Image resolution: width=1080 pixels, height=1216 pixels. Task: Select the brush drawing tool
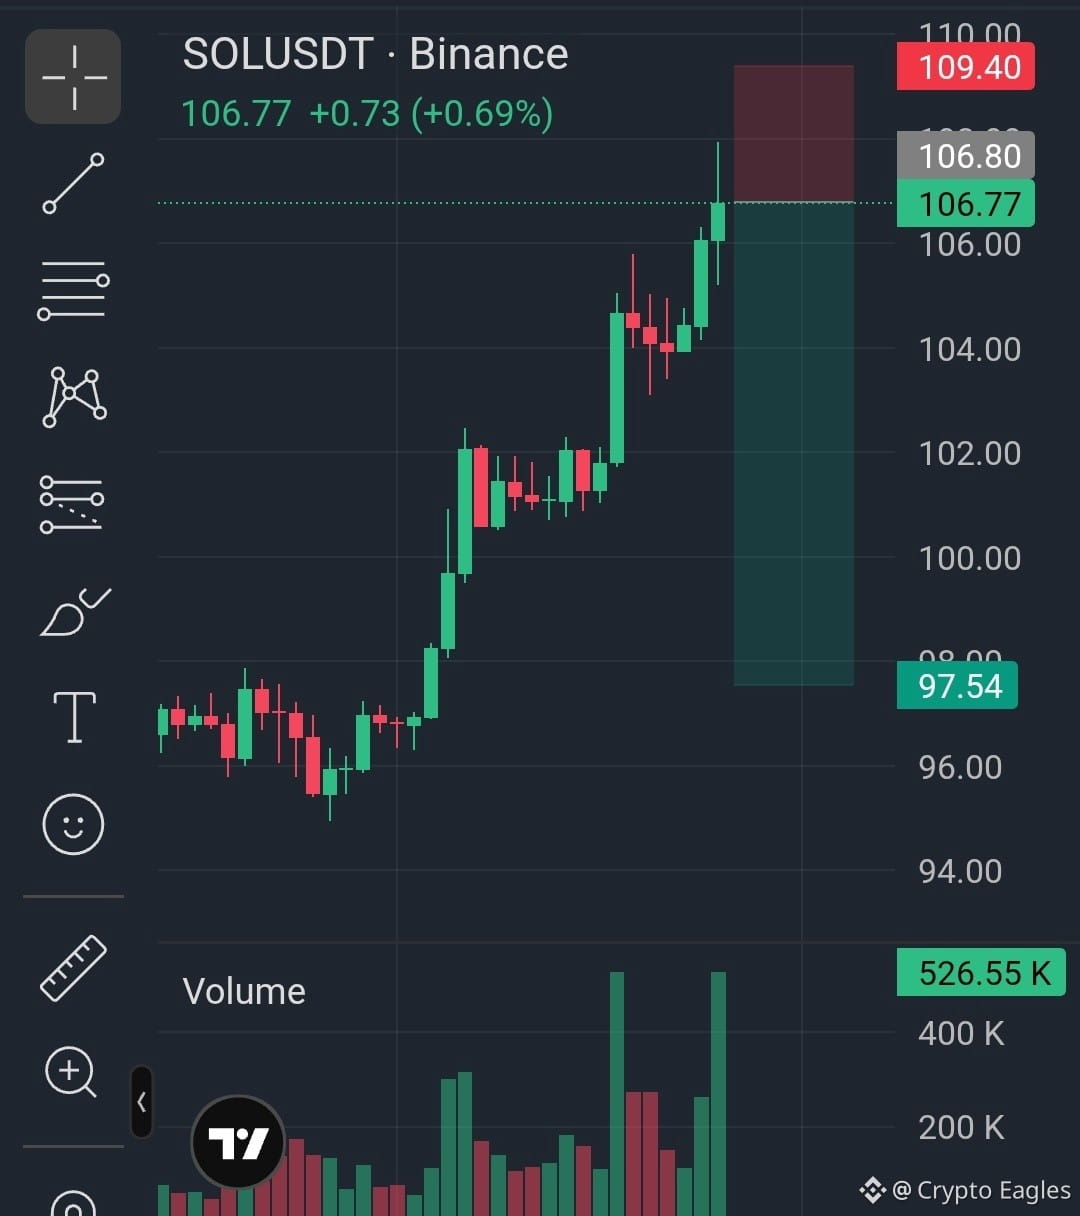75,611
